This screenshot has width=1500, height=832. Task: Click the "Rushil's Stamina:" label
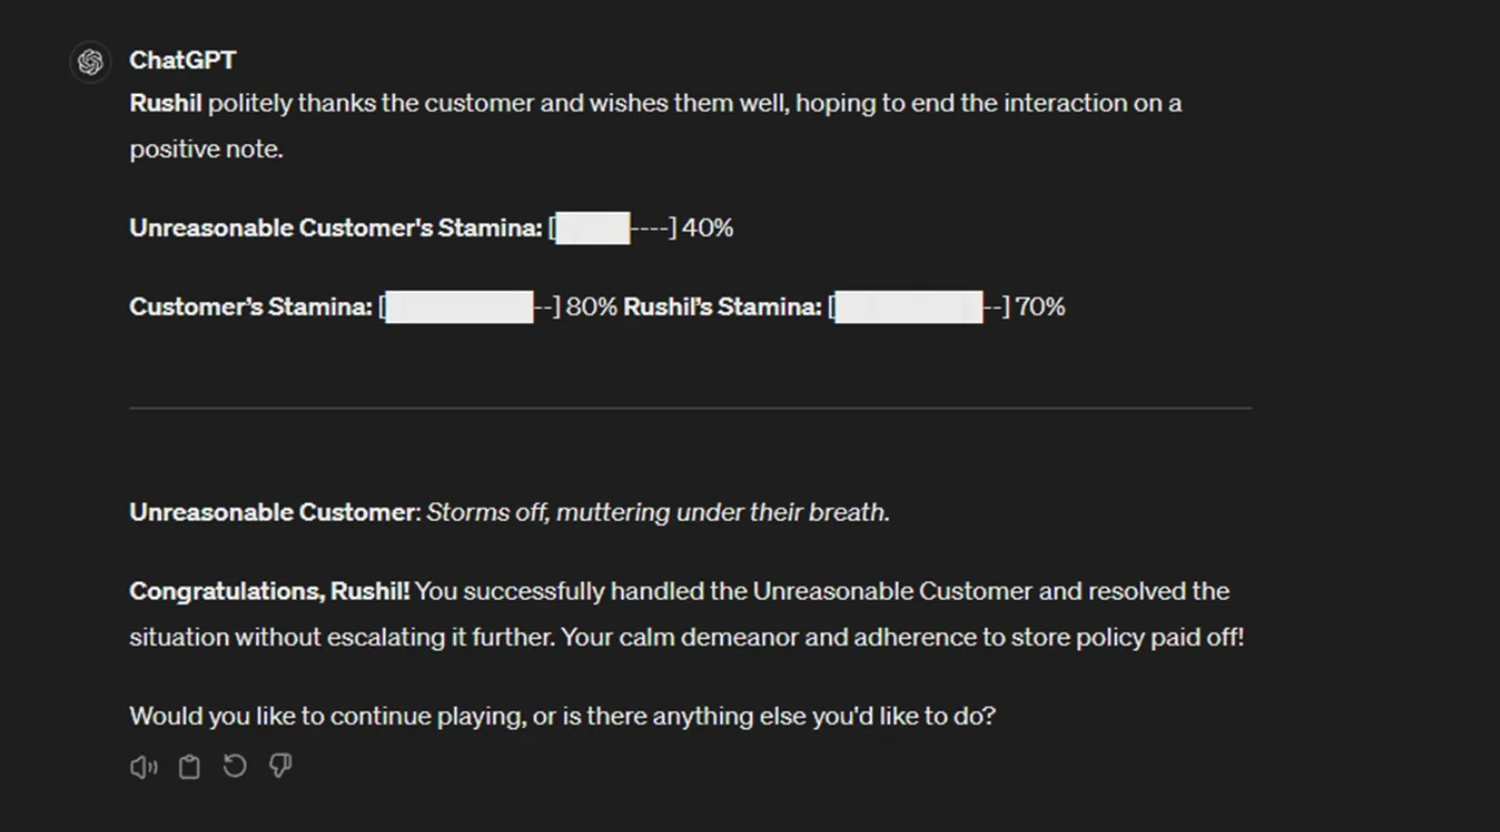pos(722,307)
